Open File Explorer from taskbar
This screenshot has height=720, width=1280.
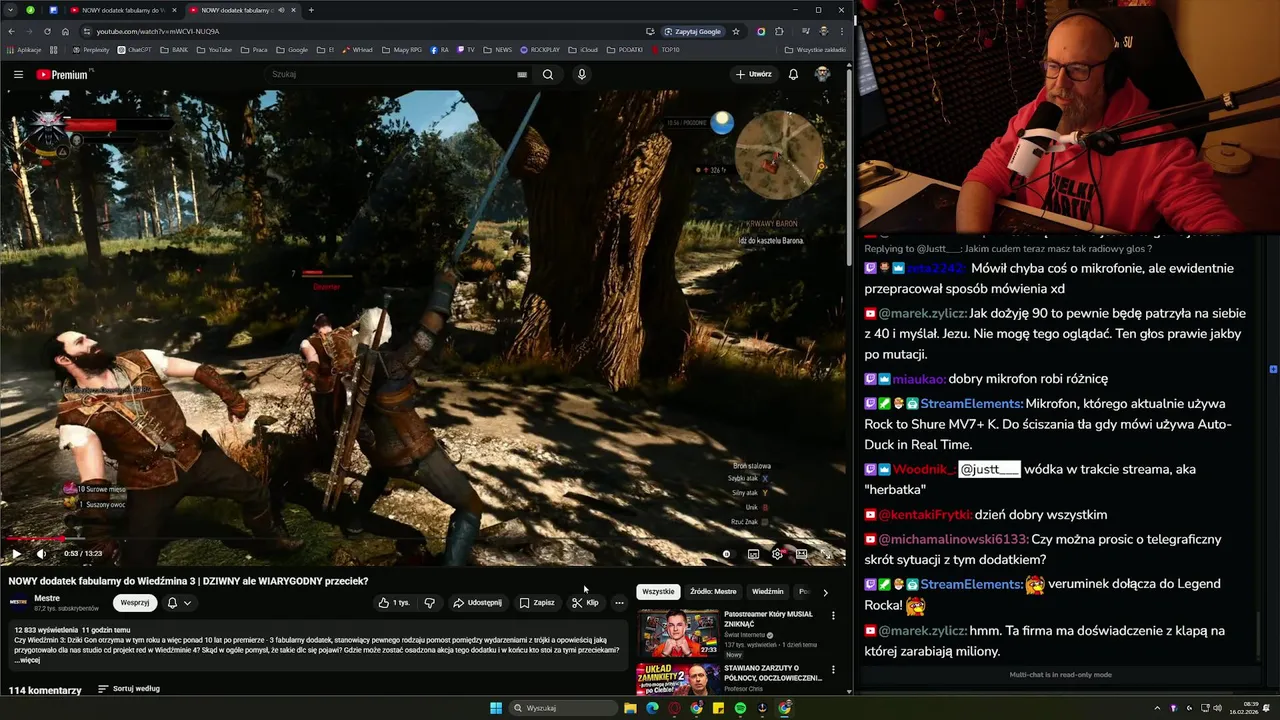[x=630, y=708]
